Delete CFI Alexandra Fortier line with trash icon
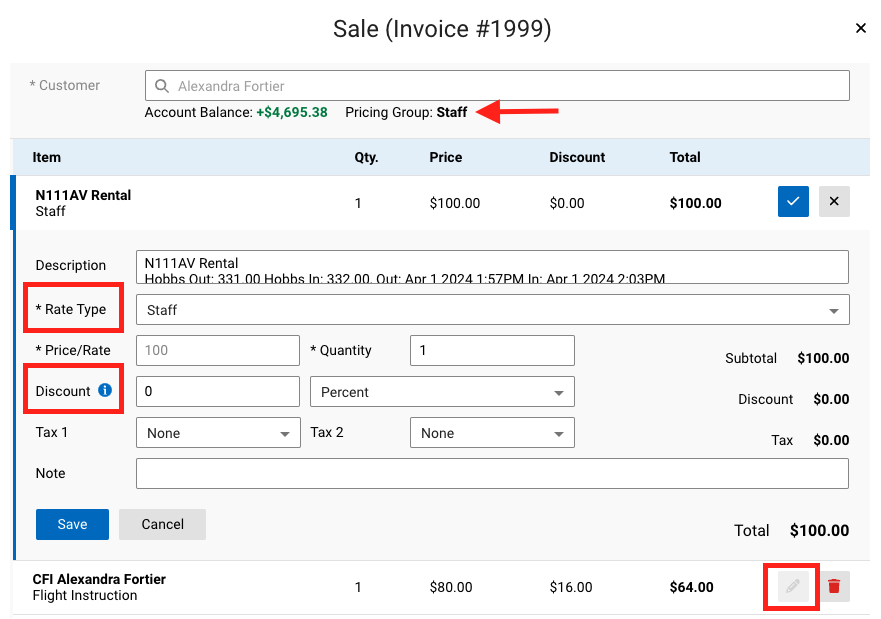Screen dimensions: 881x619 click(x=834, y=587)
